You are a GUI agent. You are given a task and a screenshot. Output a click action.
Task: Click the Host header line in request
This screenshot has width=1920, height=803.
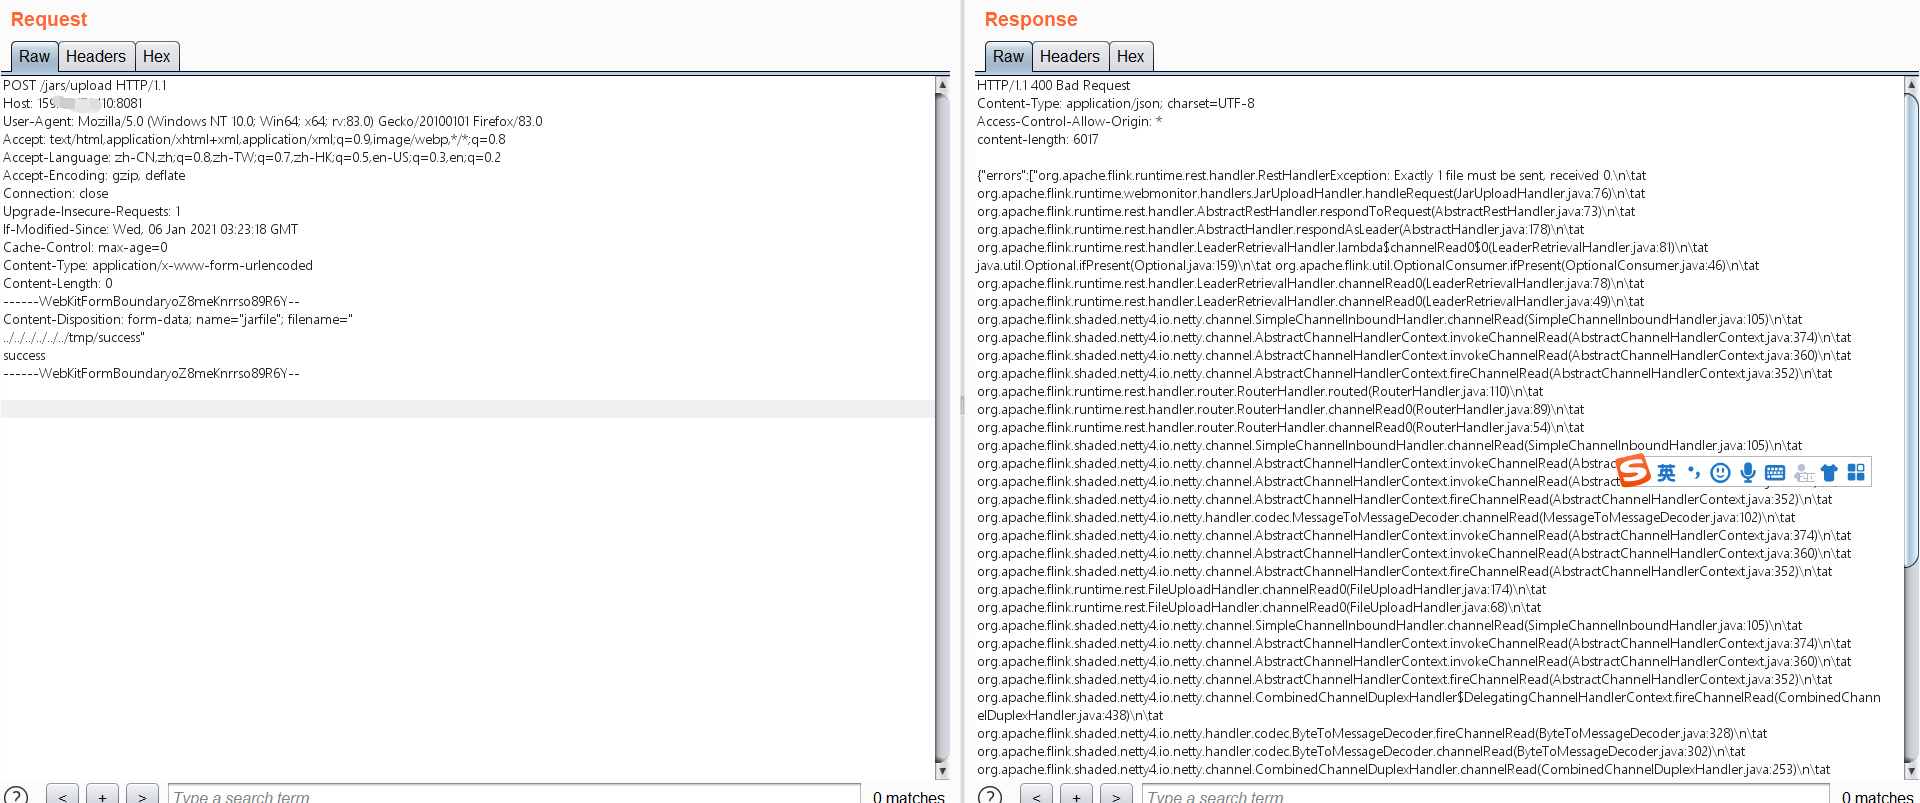coord(73,104)
